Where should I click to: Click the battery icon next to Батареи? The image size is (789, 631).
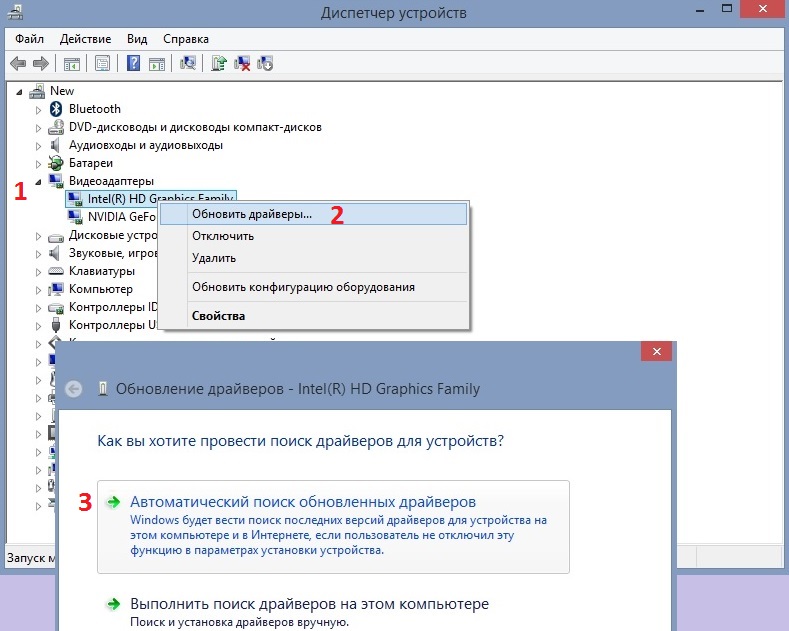point(55,163)
